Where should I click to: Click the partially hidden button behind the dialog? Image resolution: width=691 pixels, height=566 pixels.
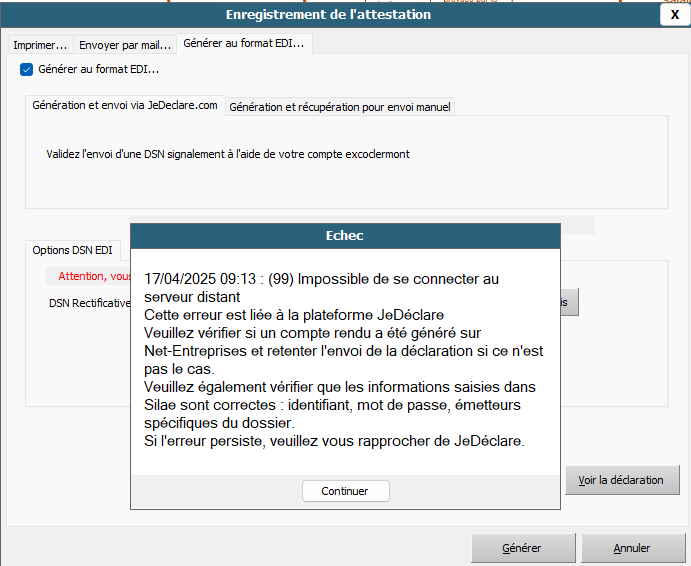pos(569,302)
